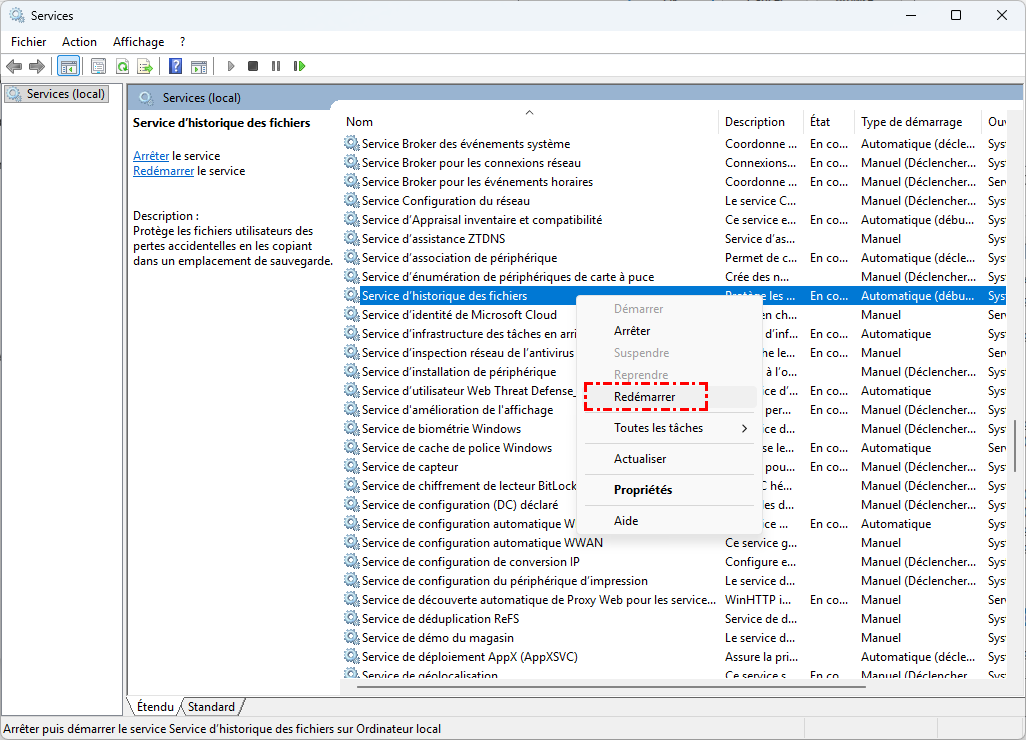Click the Refresh toolbar icon
1026x740 pixels.
point(122,66)
